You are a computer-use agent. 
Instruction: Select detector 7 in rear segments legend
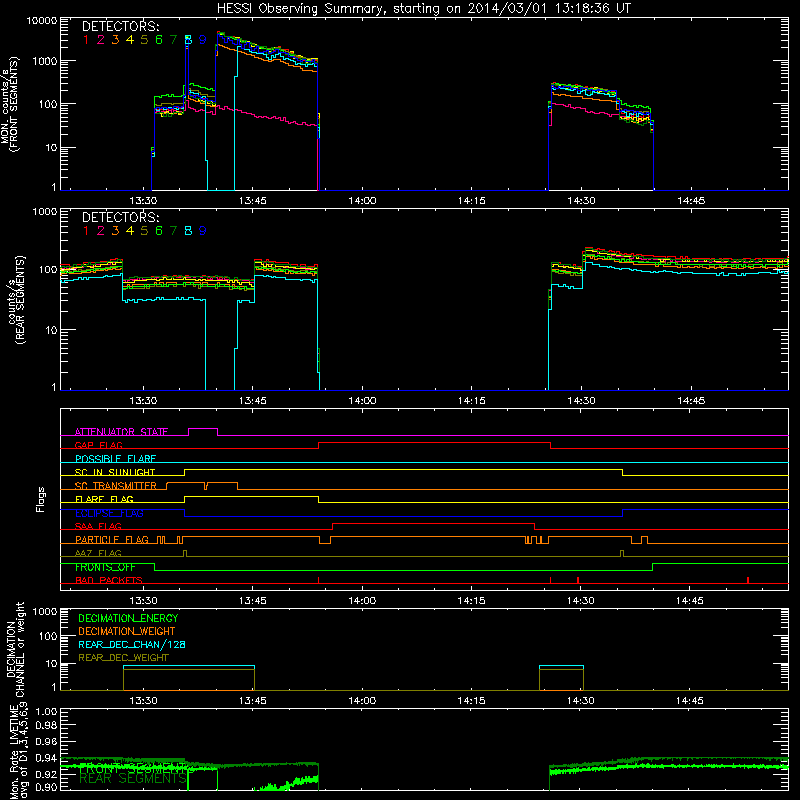(x=173, y=231)
